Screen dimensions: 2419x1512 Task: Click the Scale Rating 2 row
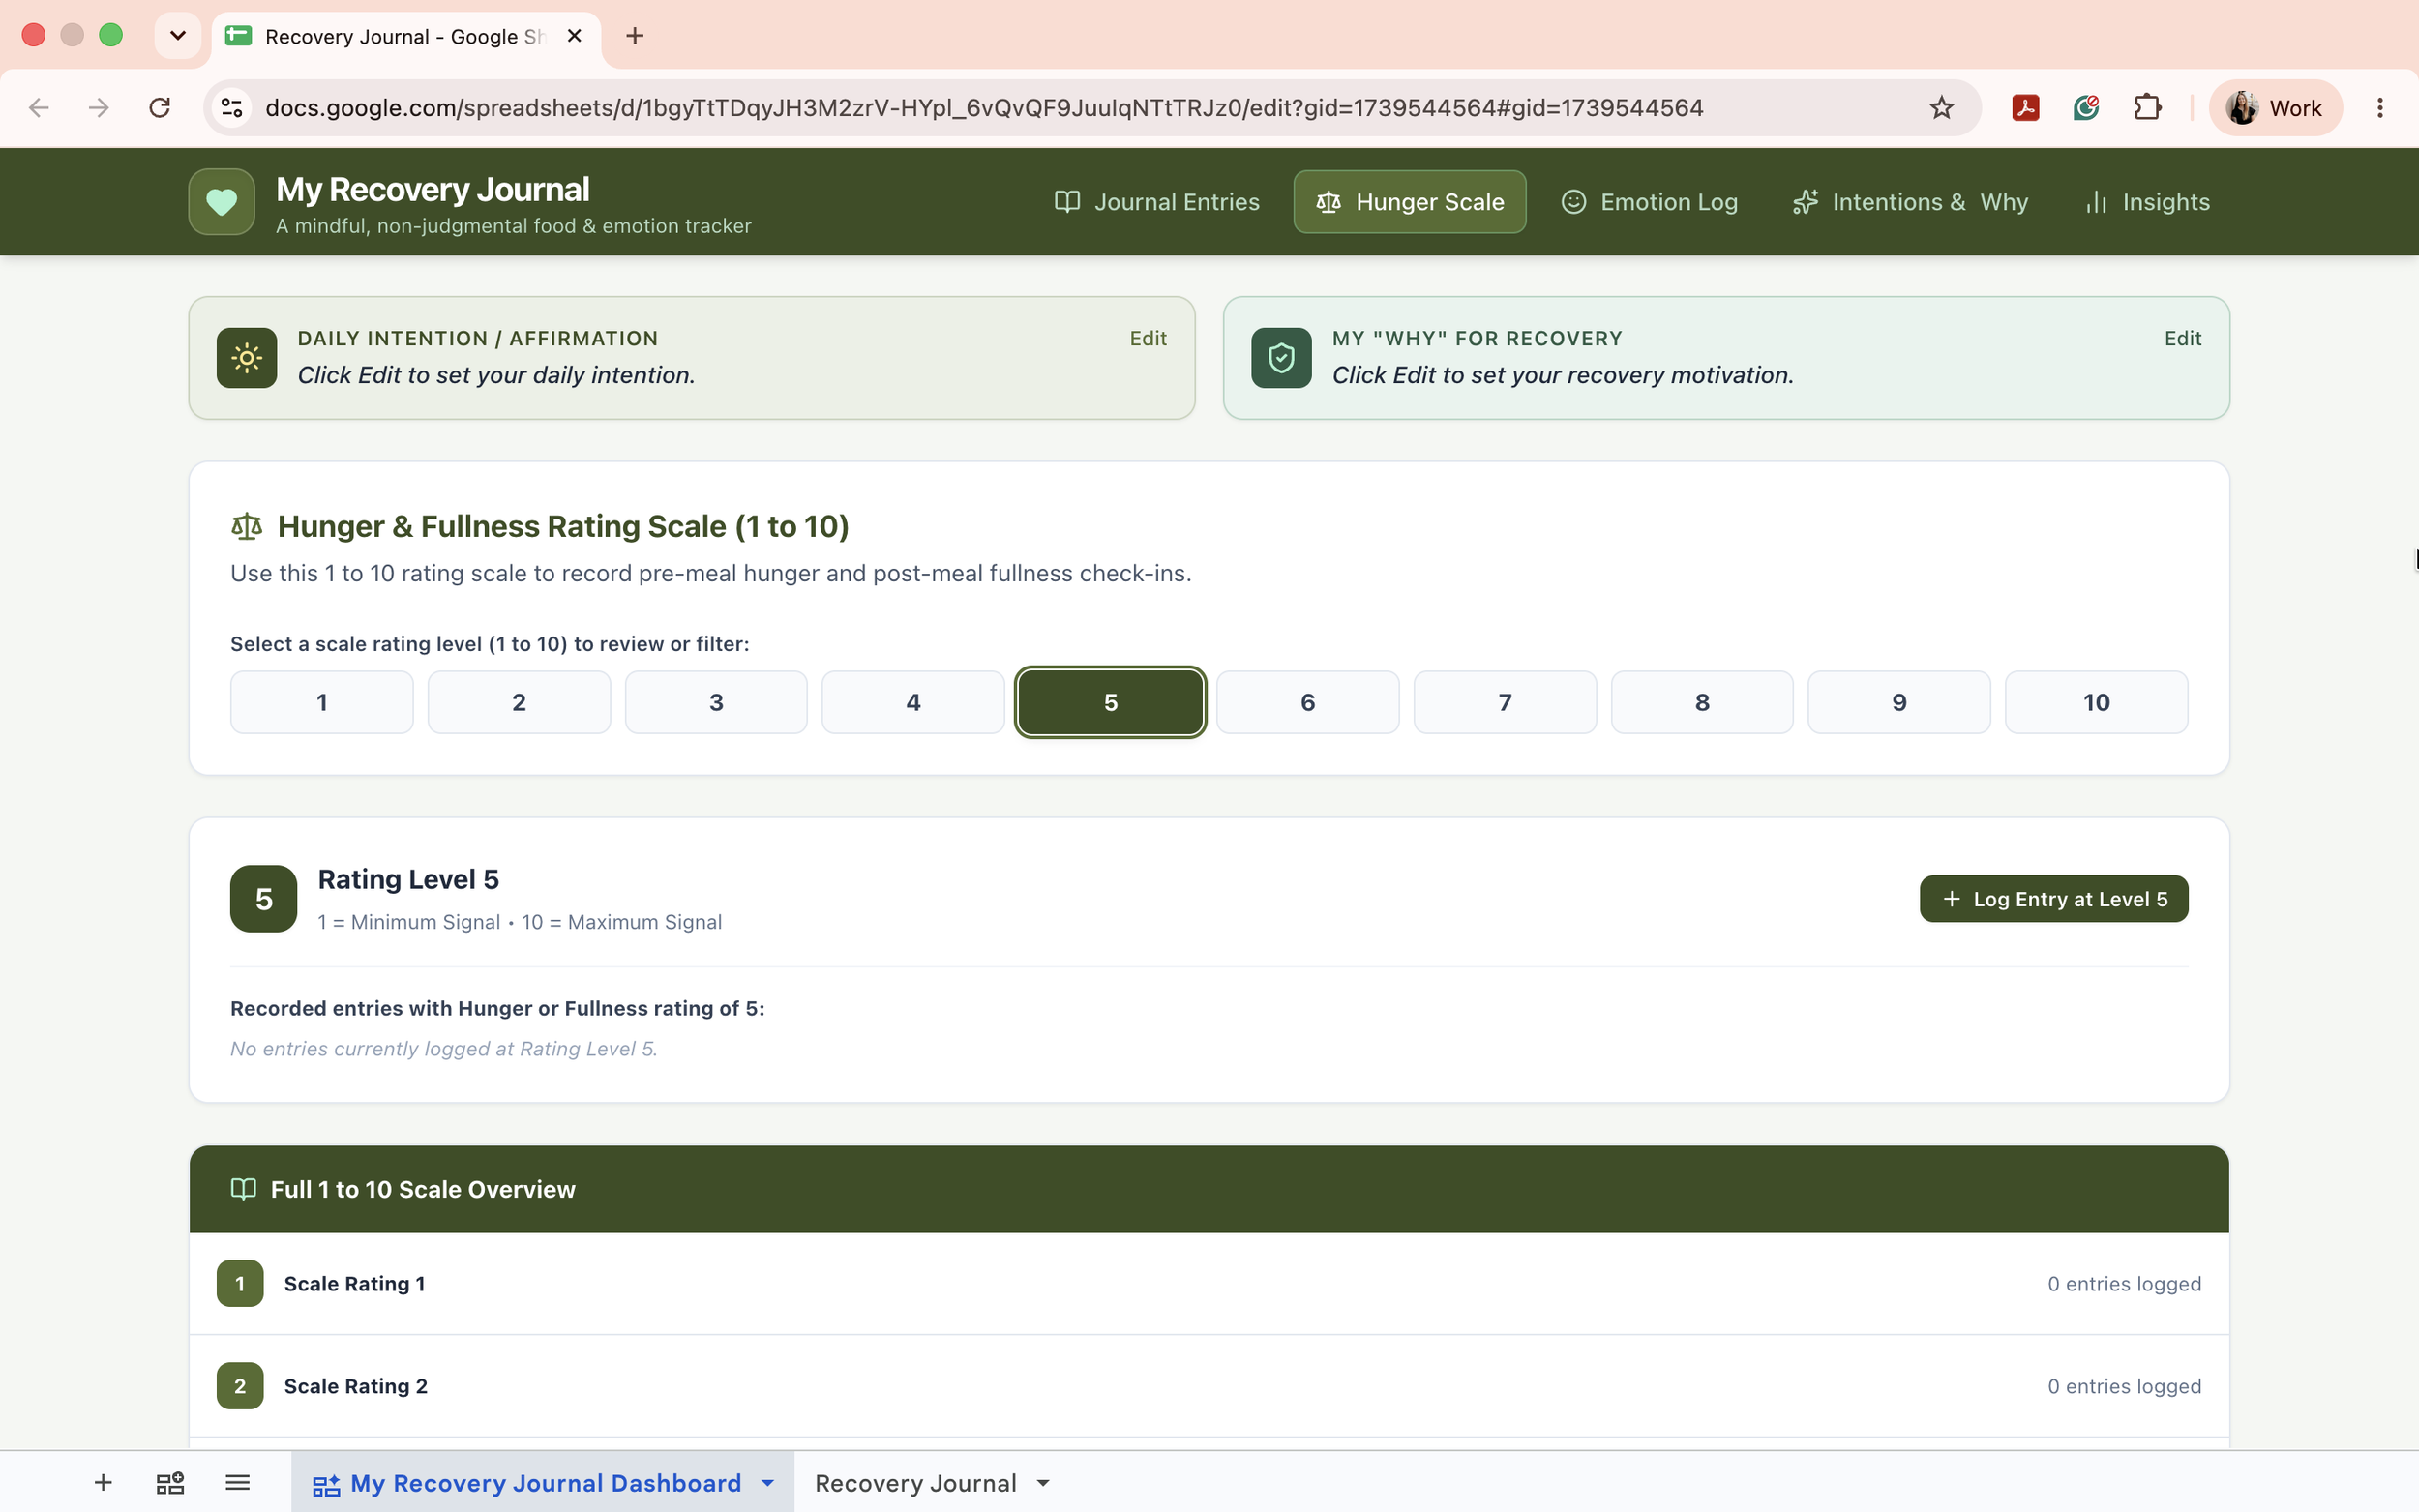(x=1209, y=1386)
